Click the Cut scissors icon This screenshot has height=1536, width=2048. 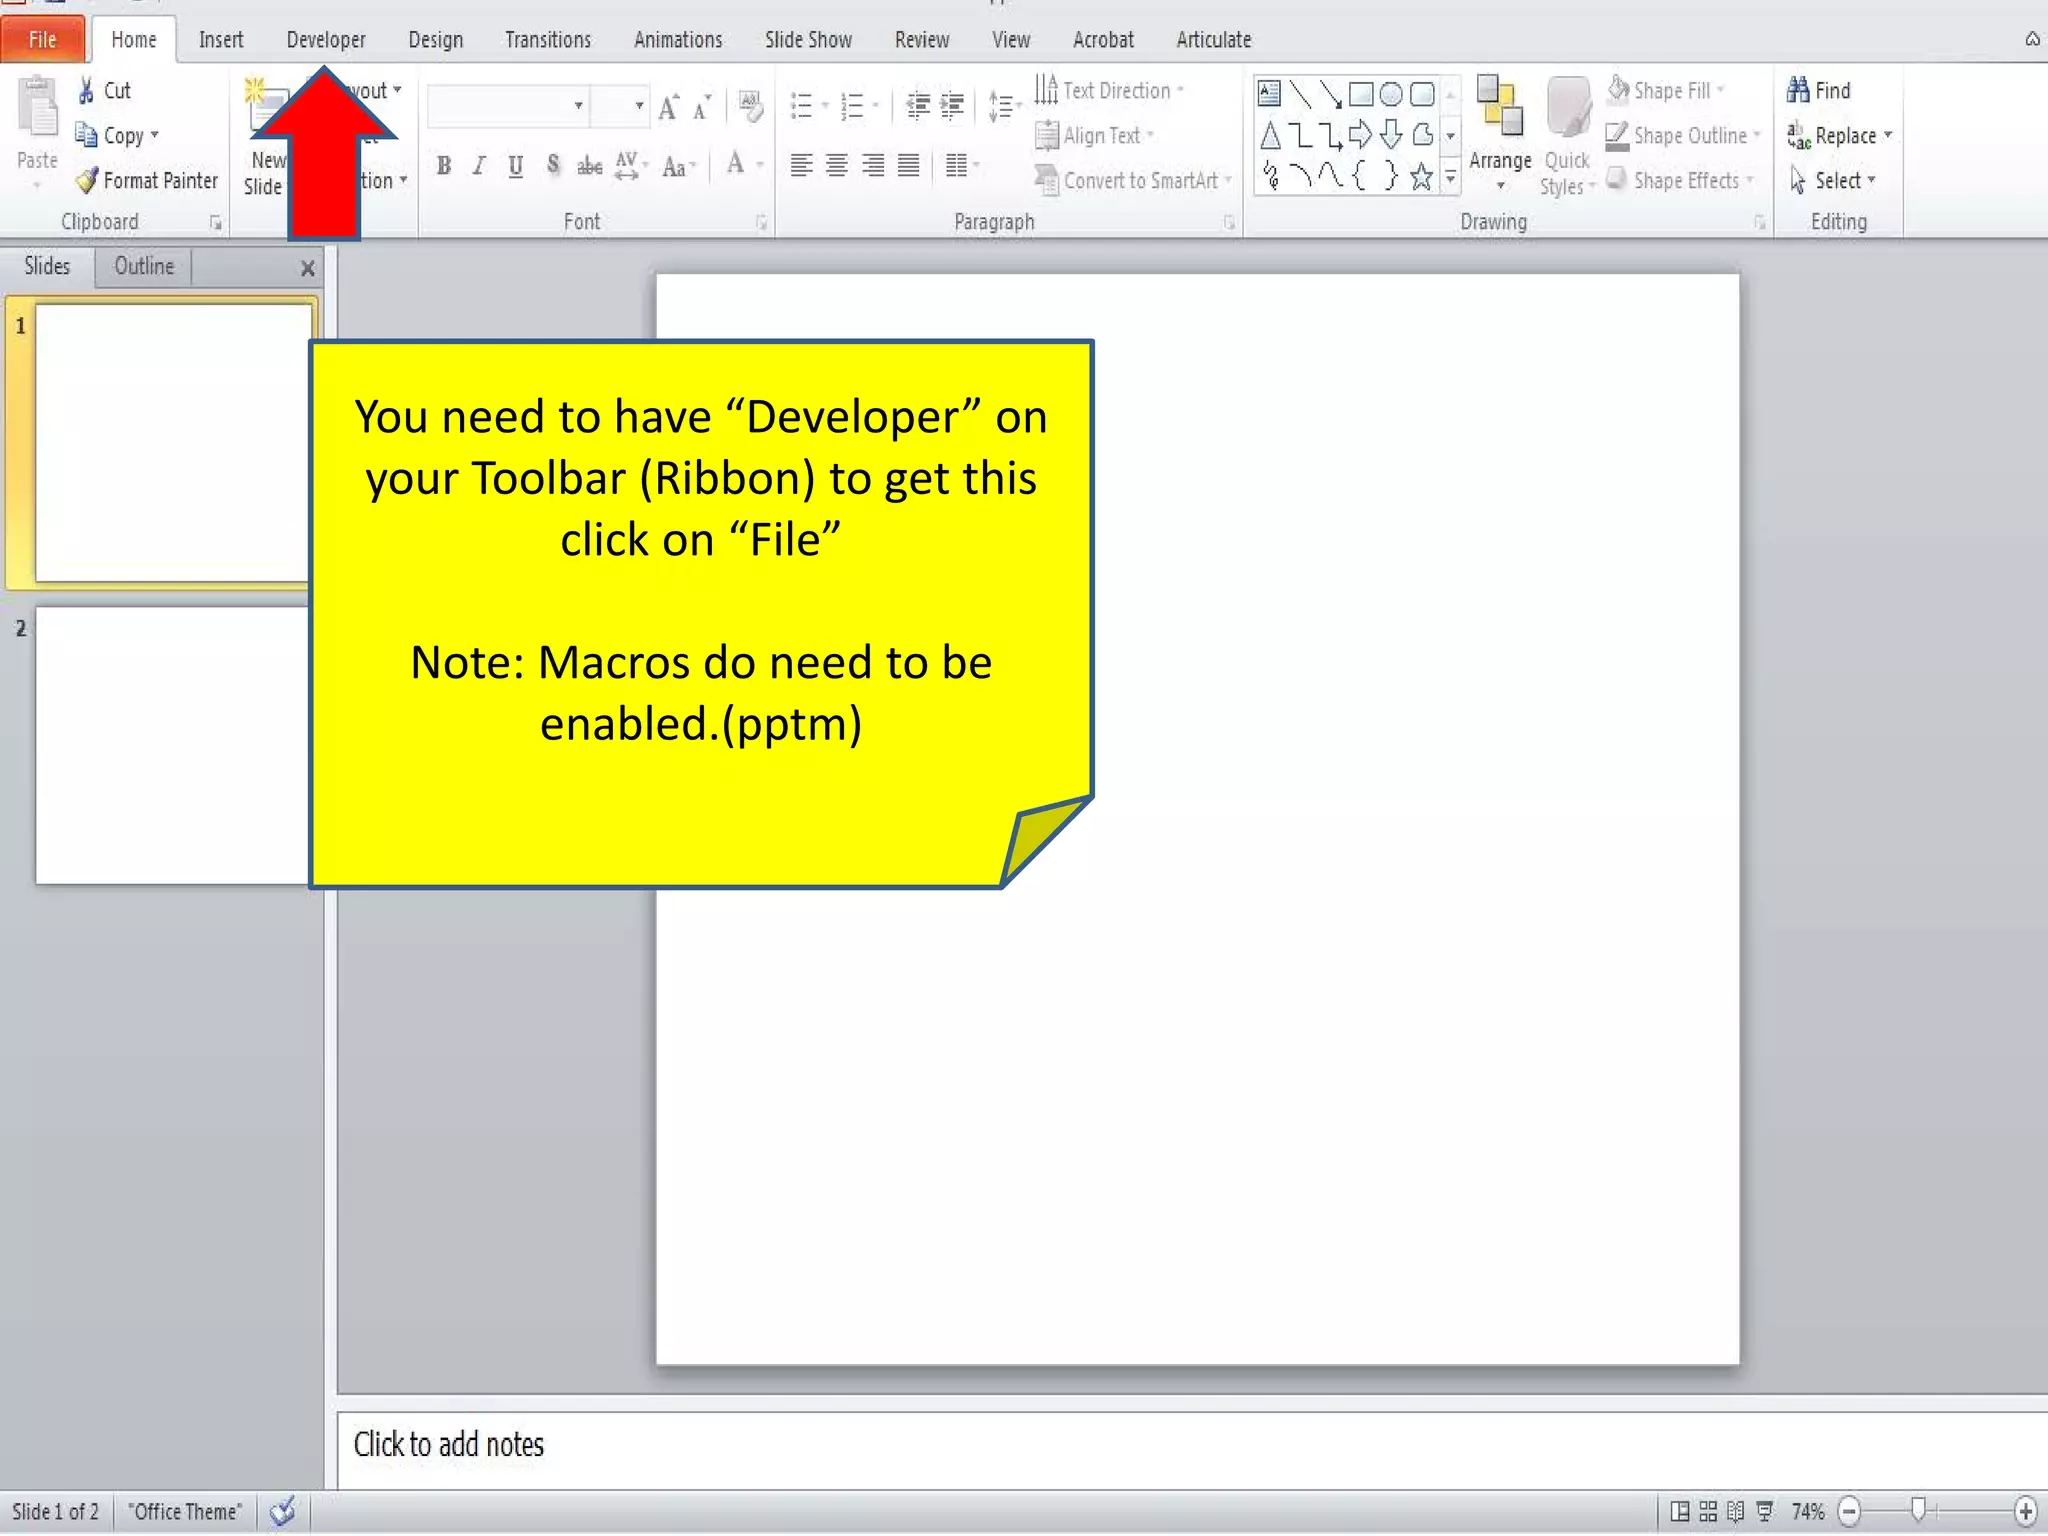[x=87, y=90]
